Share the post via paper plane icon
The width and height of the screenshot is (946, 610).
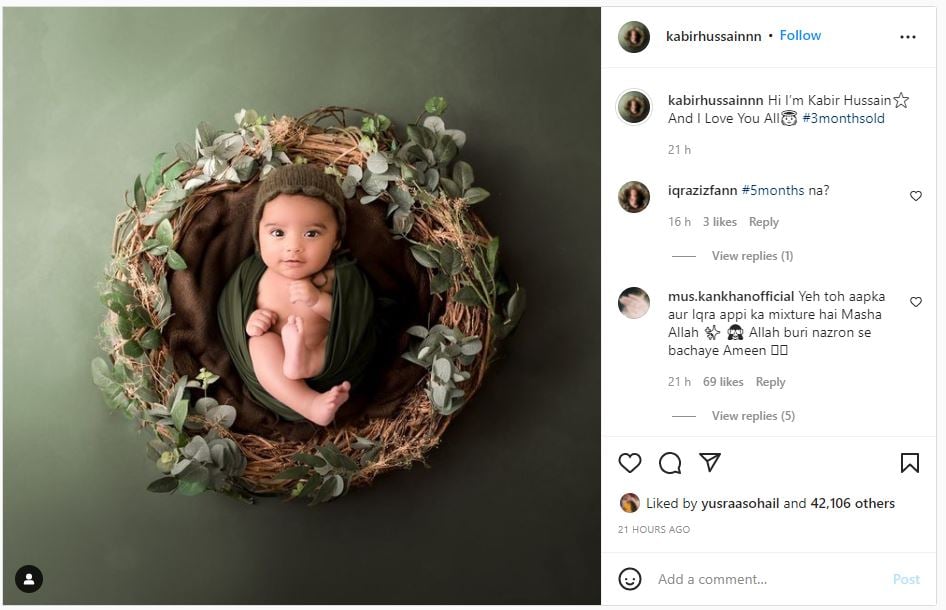710,463
